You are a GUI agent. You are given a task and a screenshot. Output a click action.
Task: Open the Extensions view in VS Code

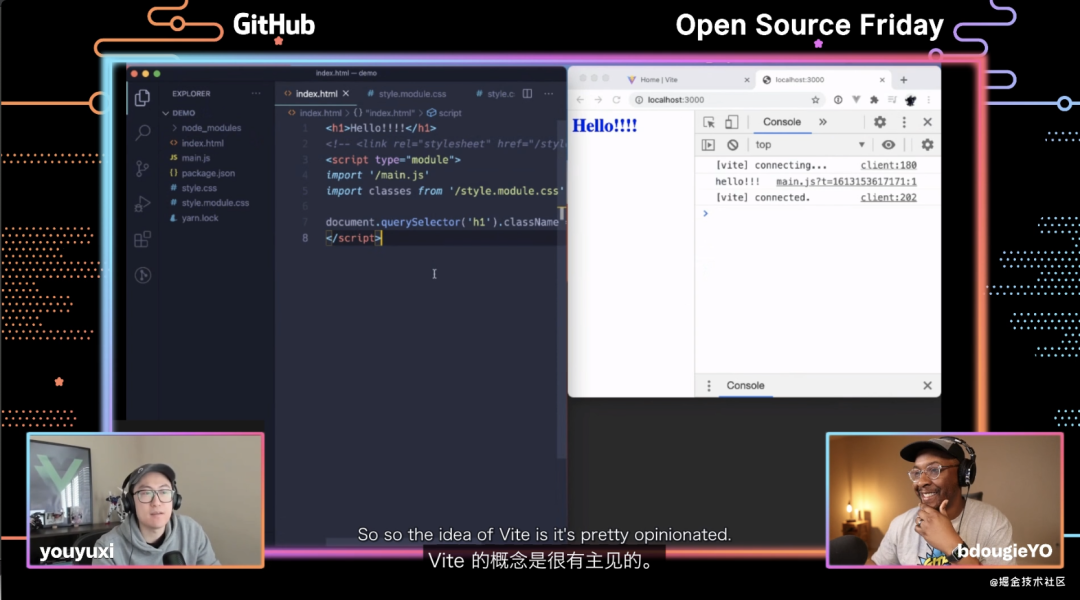pyautogui.click(x=143, y=239)
